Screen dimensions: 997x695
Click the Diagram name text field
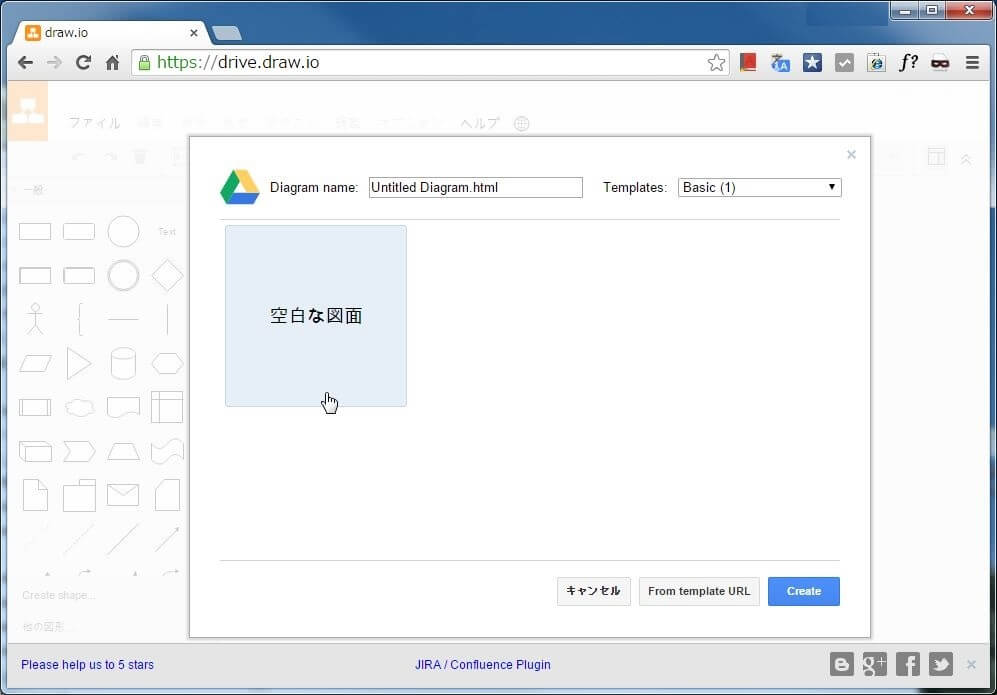coord(475,187)
